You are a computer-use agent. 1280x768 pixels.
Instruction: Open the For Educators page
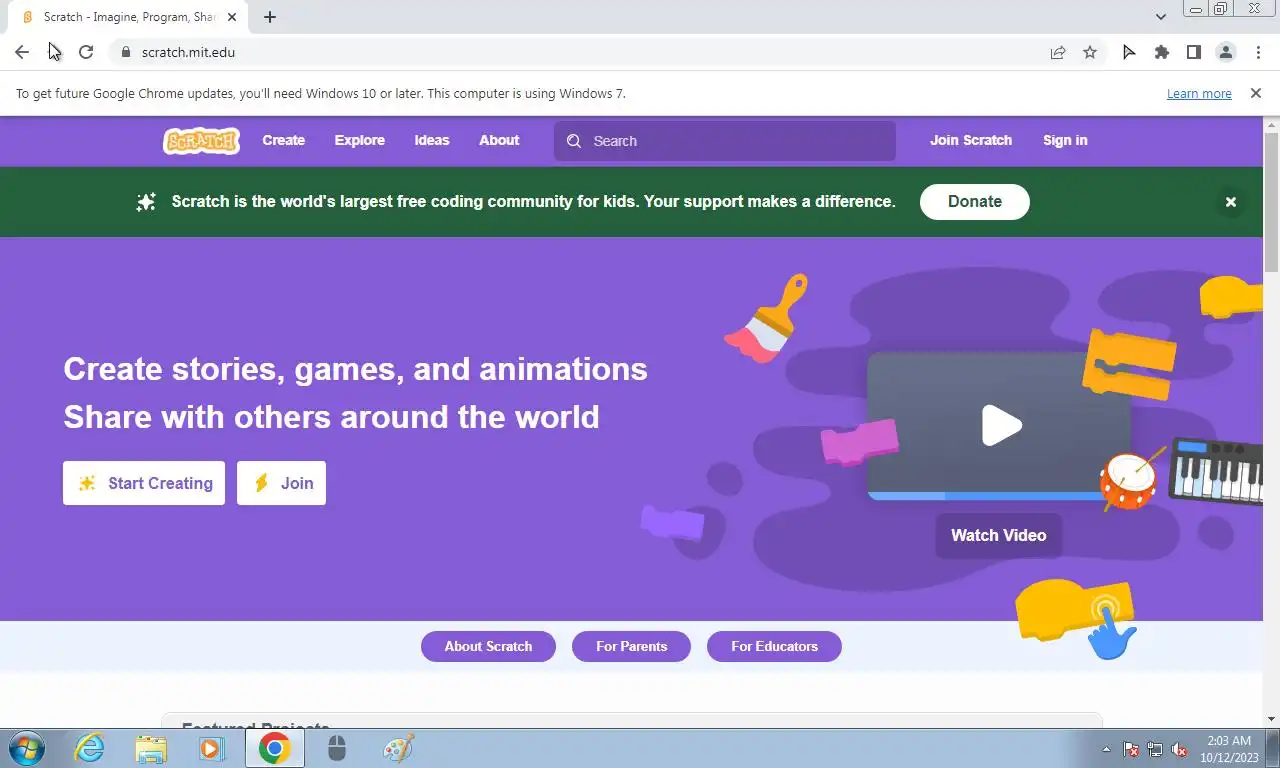pos(774,646)
